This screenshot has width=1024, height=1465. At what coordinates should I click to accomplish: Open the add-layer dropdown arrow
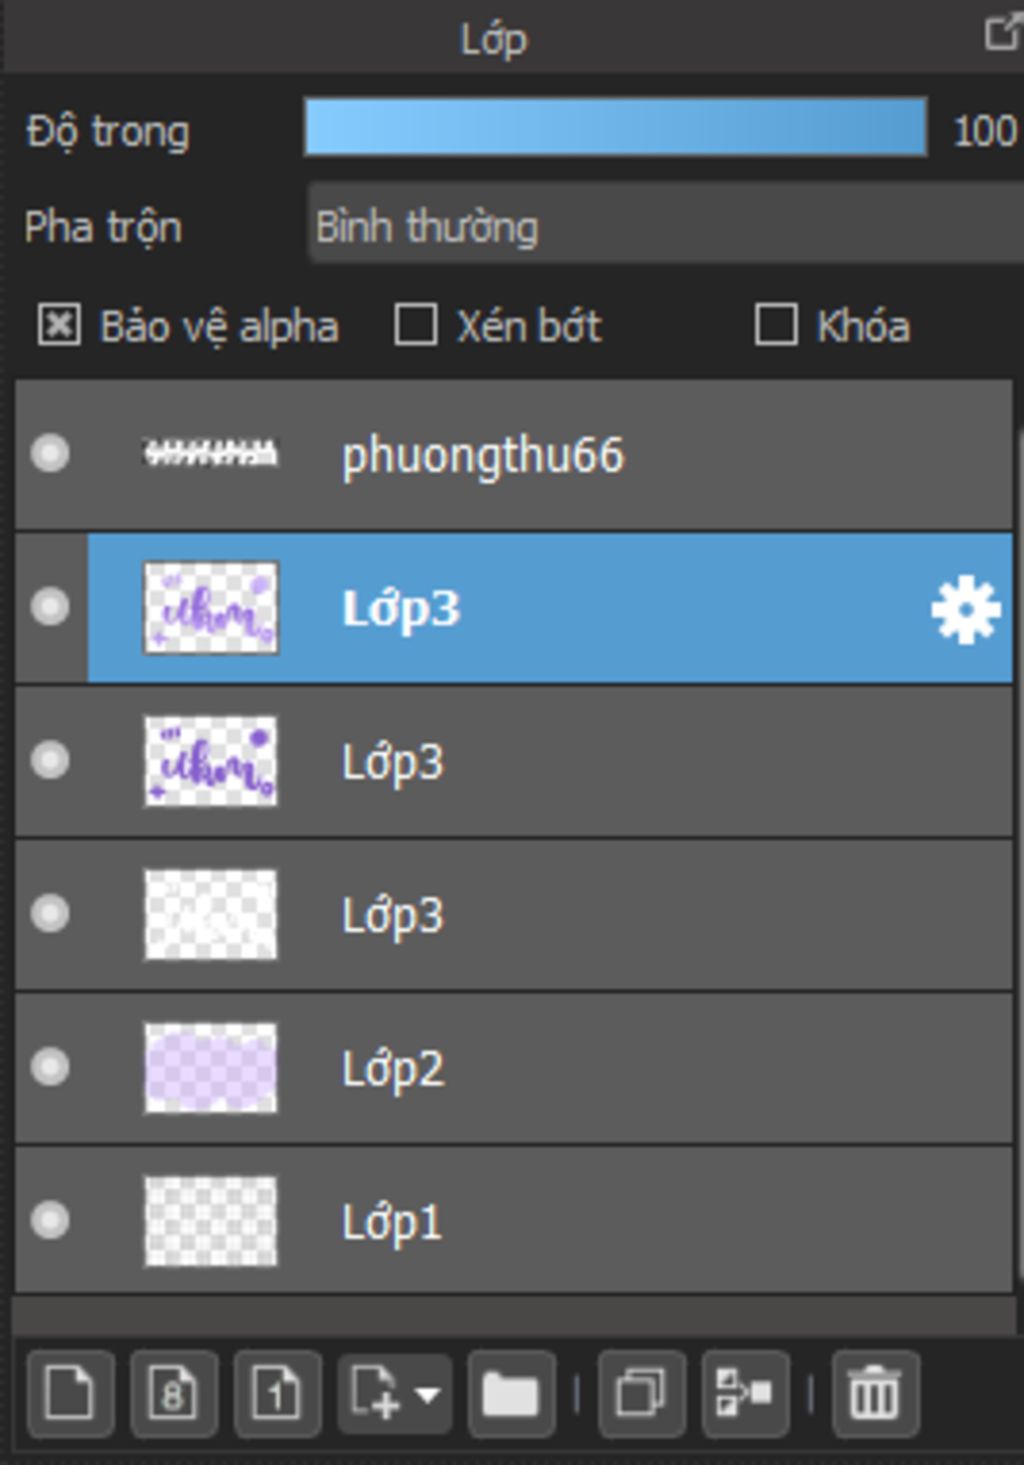point(428,1394)
